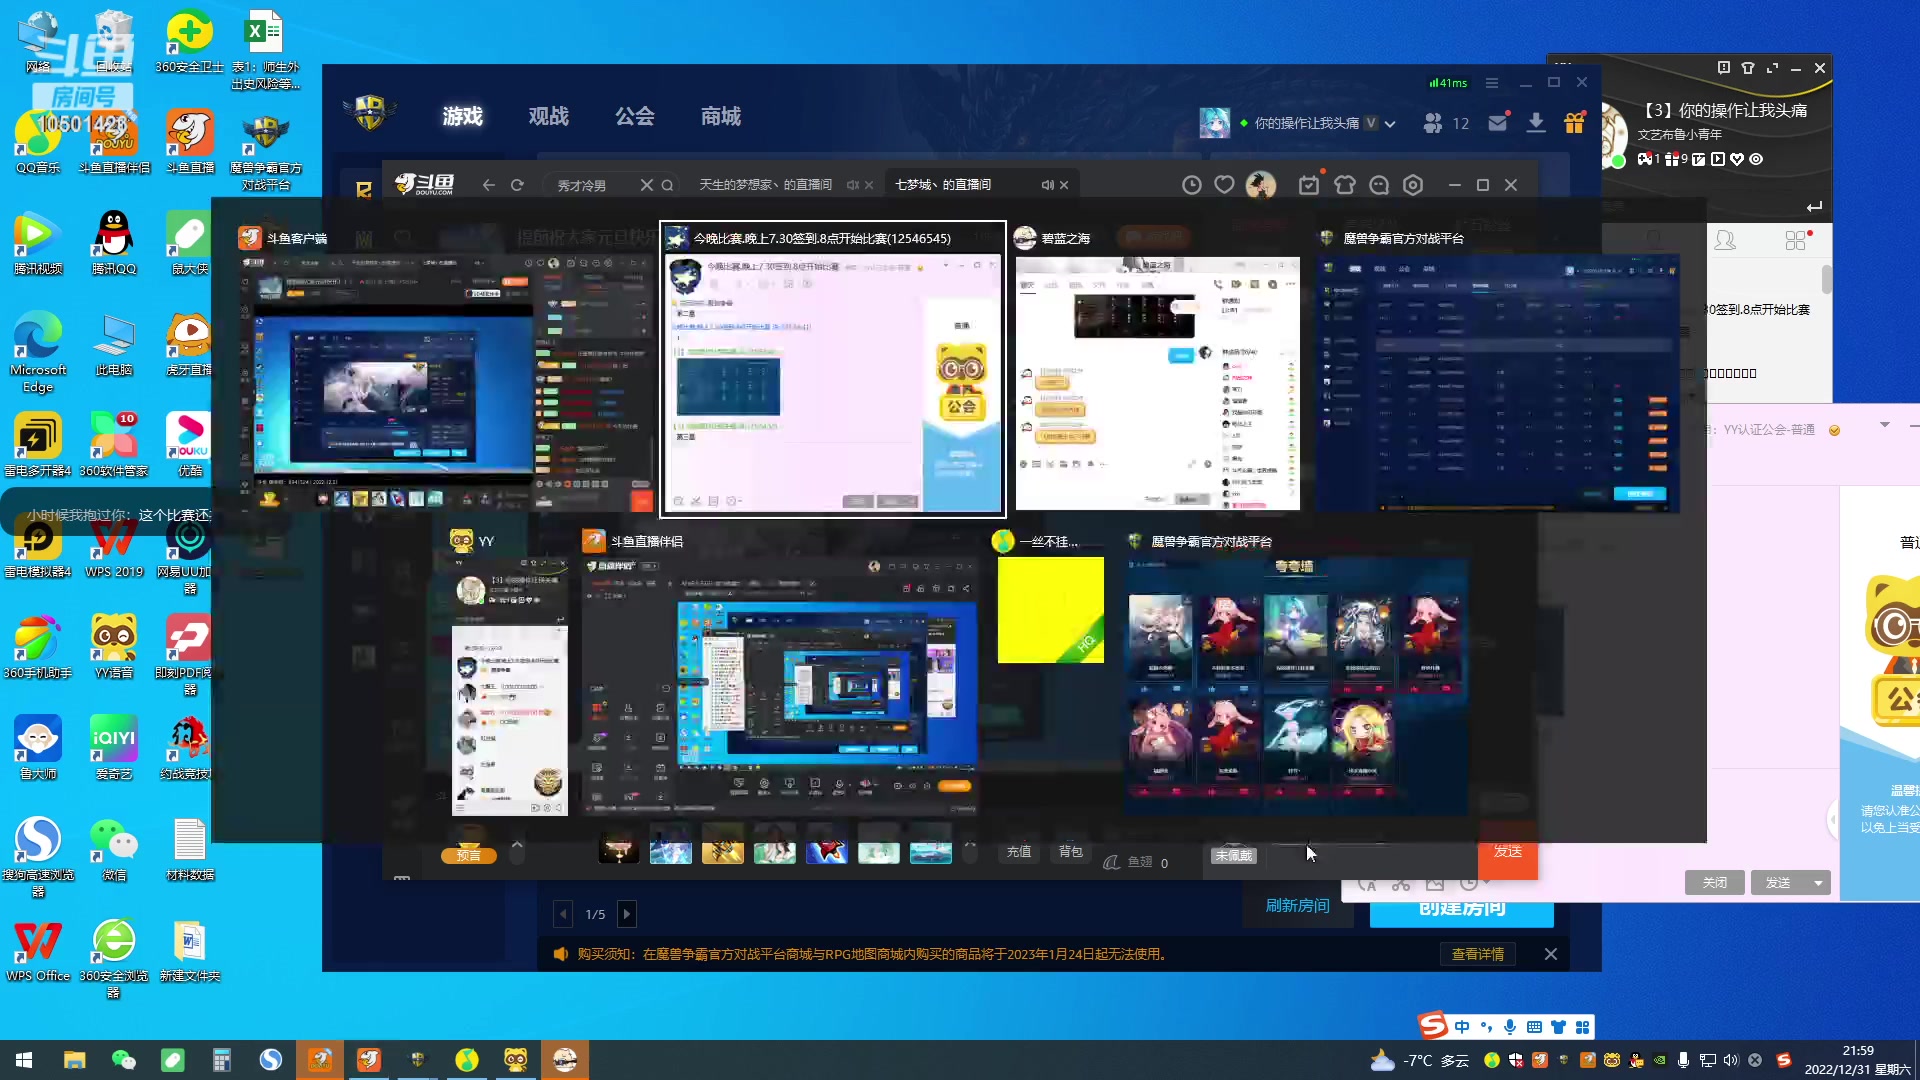Clear the Douyu search box text
Viewport: 1920px width, 1080px height.
point(646,185)
